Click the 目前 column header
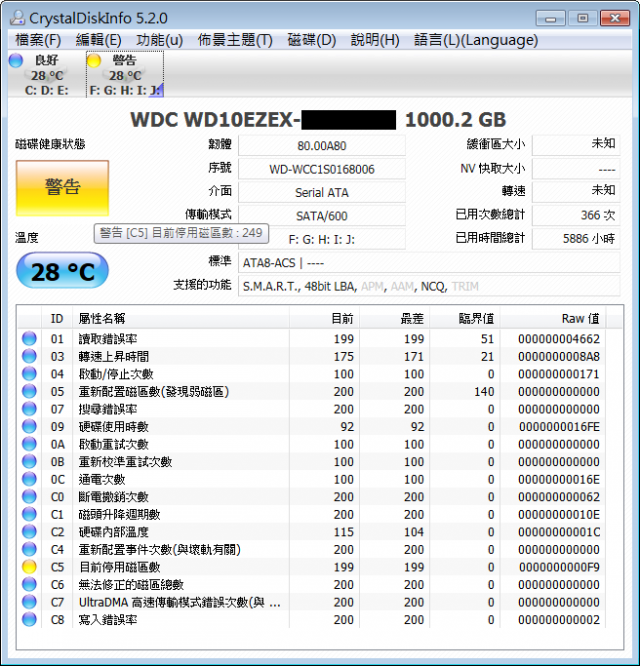The height and width of the screenshot is (667, 640). click(x=324, y=319)
